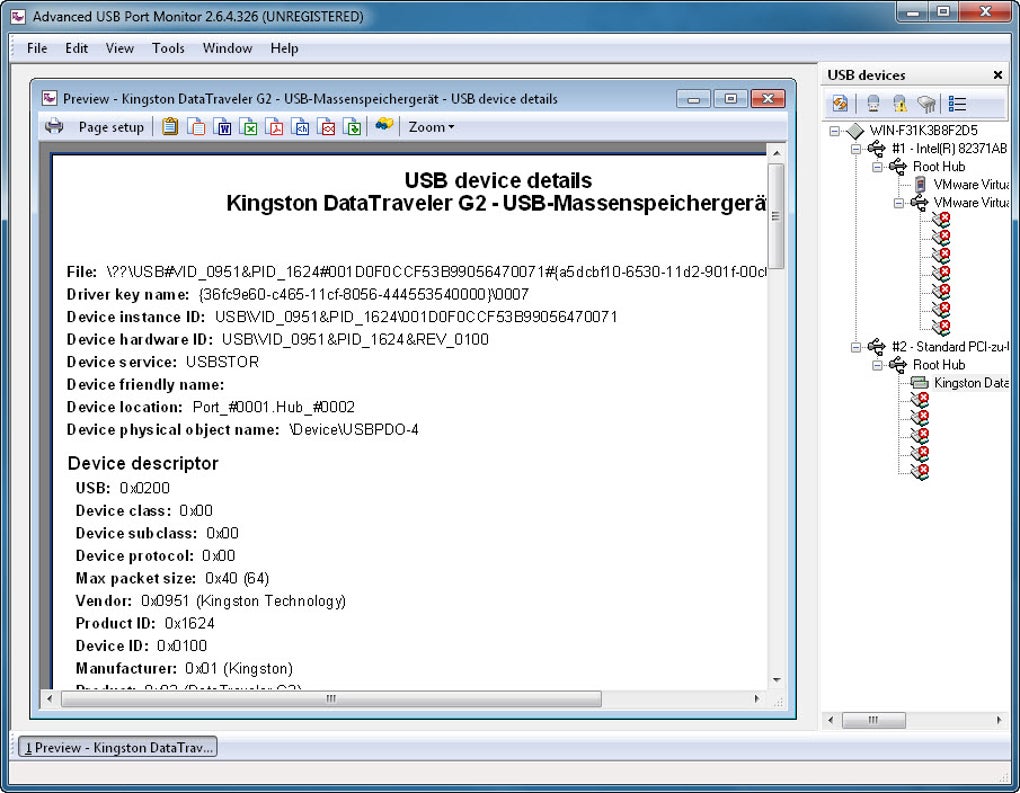Viewport: 1020px width, 793px height.
Task: Select first empty port under VMware hub
Action: point(941,220)
